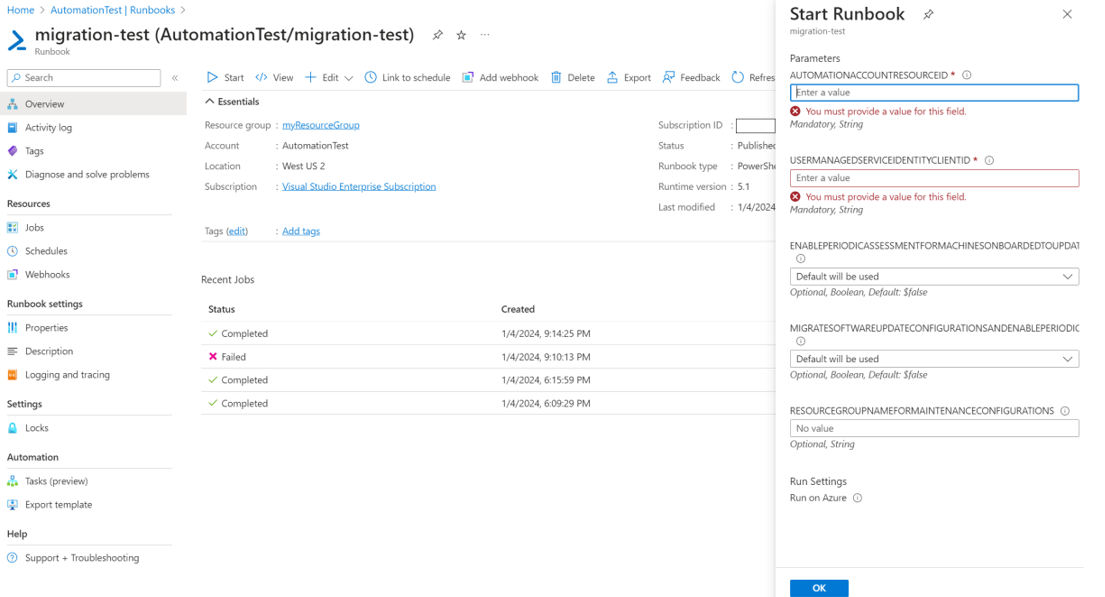The height and width of the screenshot is (597, 1105).
Task: Click the Refresh icon in the toolbar
Action: (x=738, y=78)
